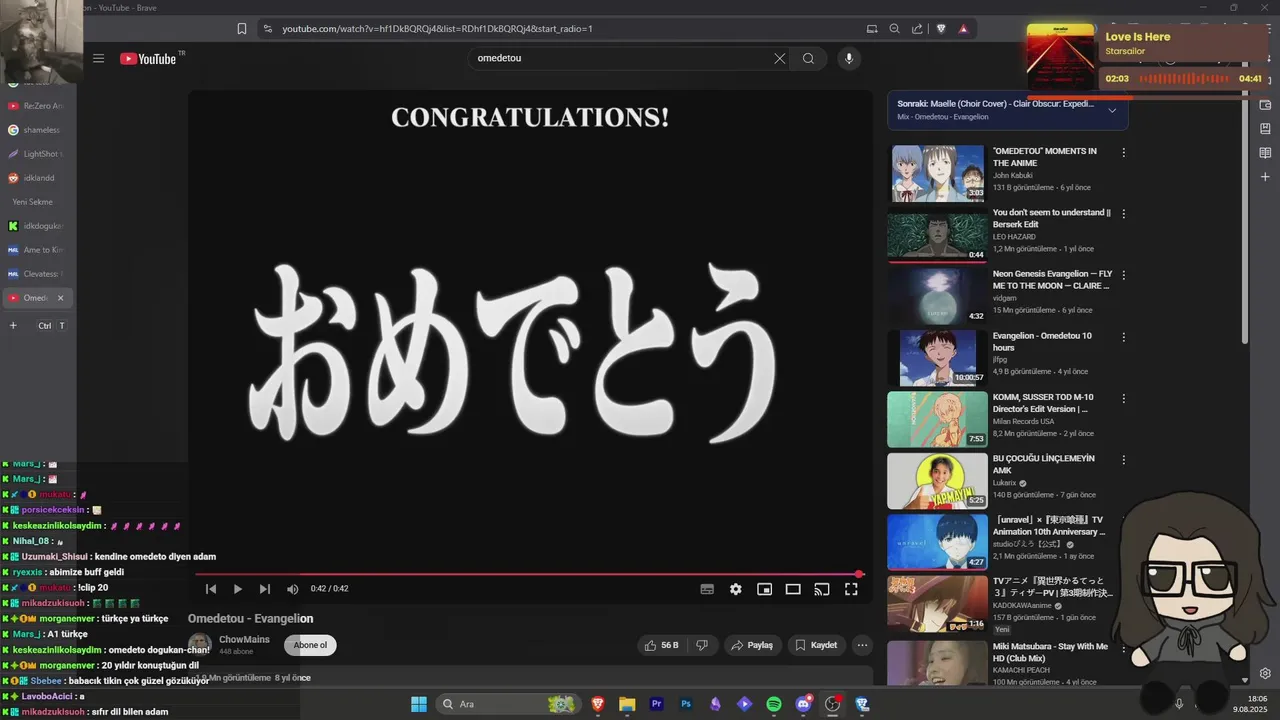
Task: Switch to miniplayer mode
Action: pyautogui.click(x=764, y=589)
